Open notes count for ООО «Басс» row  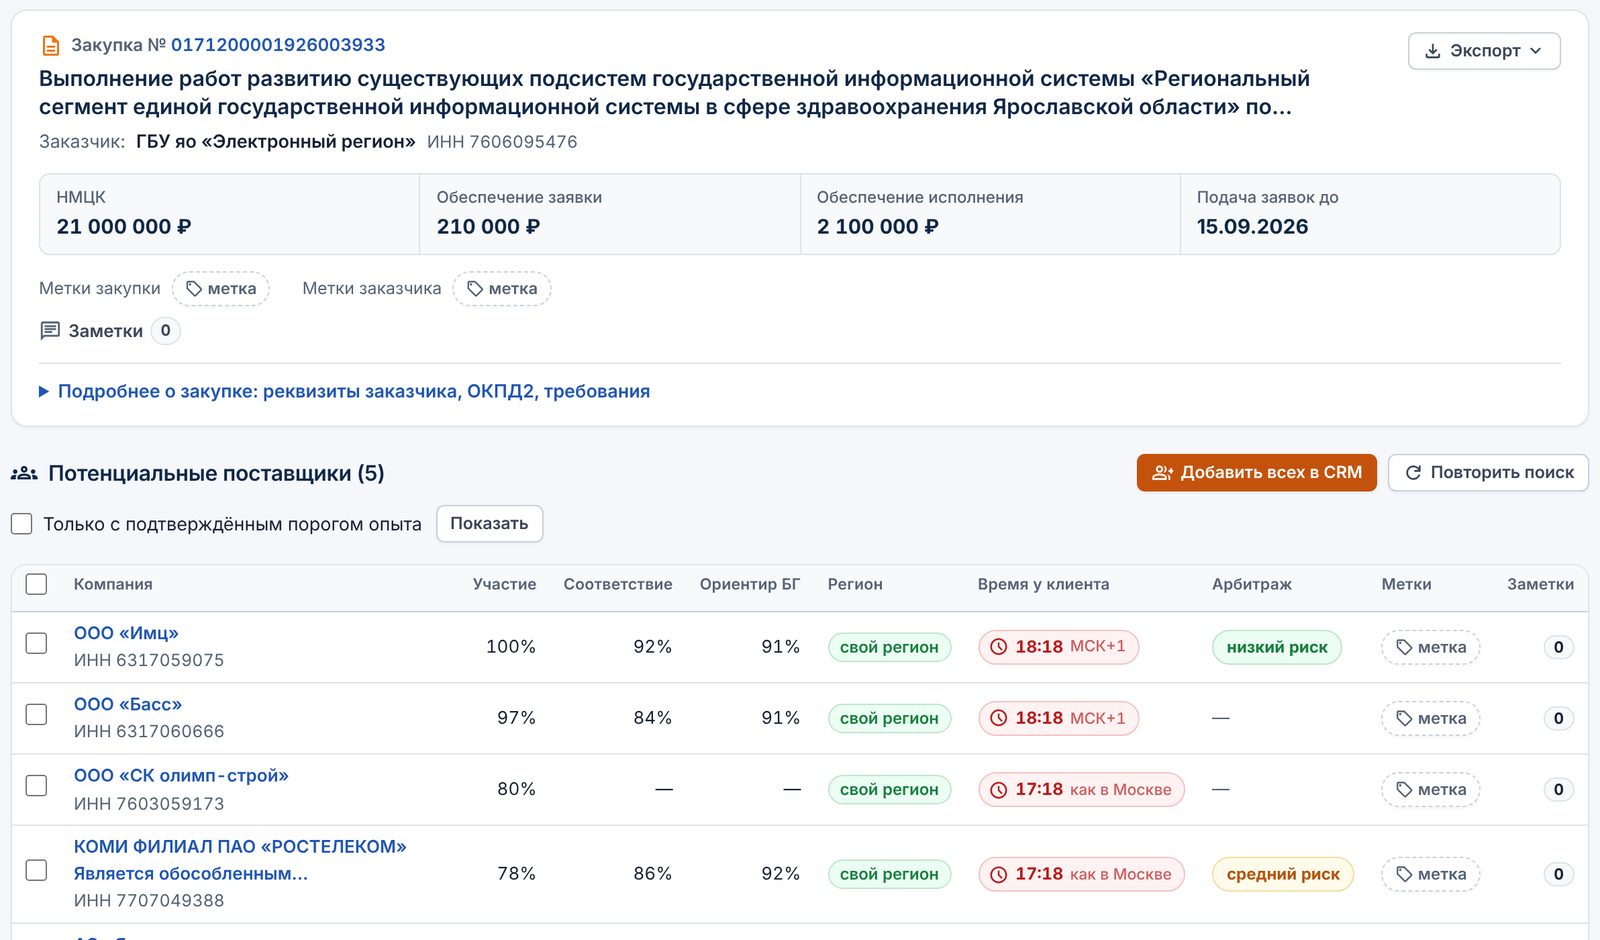click(1558, 719)
